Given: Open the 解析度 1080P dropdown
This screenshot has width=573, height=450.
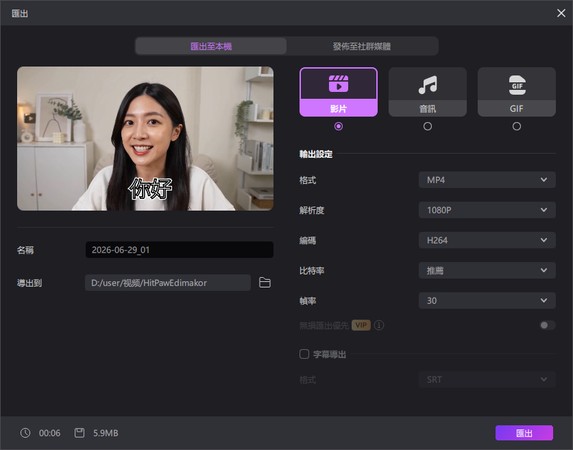Looking at the screenshot, I should tap(487, 210).
